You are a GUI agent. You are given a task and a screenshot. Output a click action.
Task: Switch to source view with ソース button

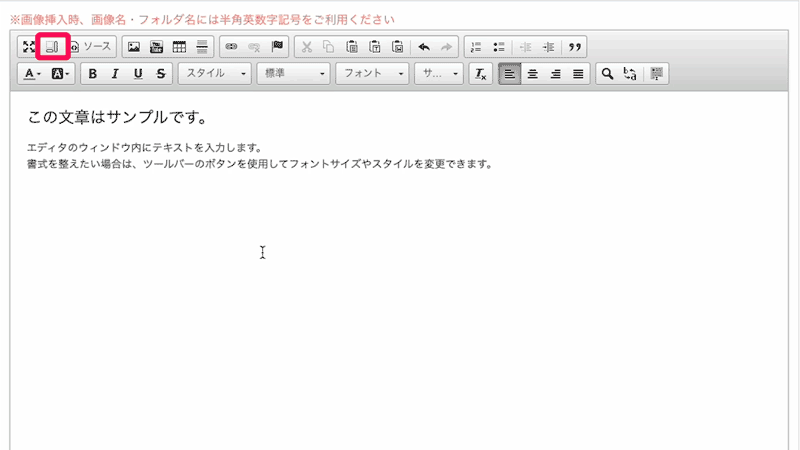91,47
